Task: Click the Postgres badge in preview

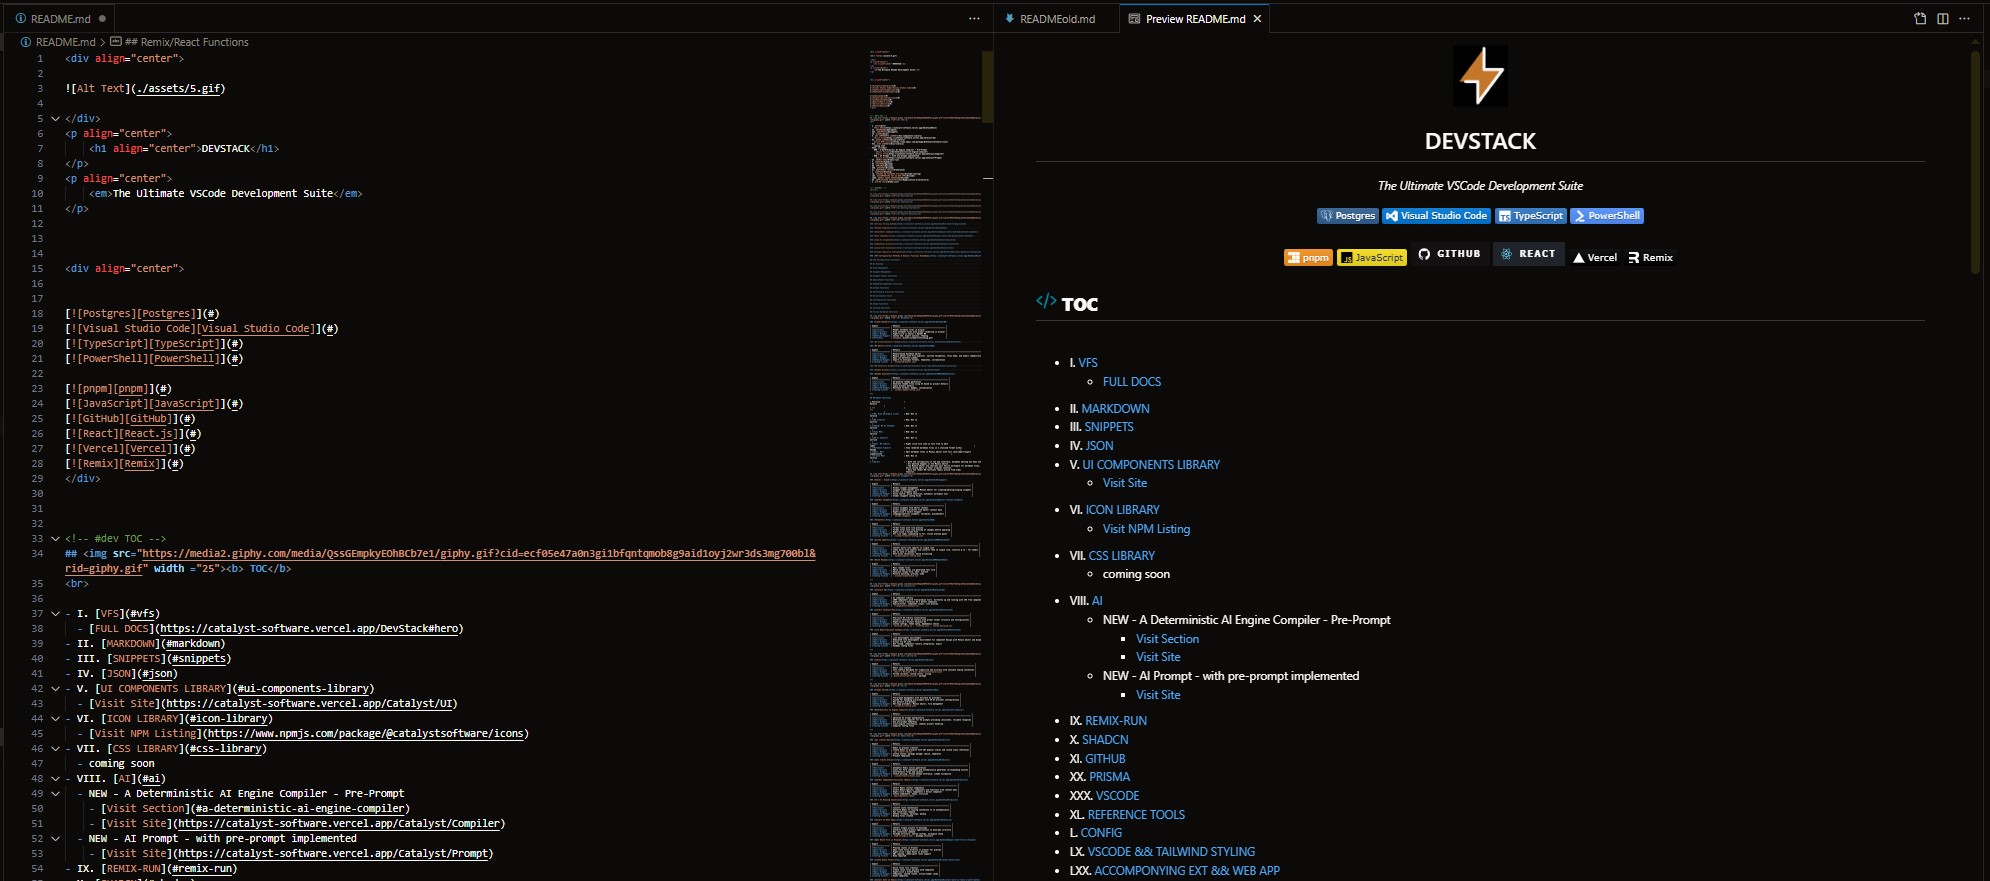Action: click(x=1348, y=216)
